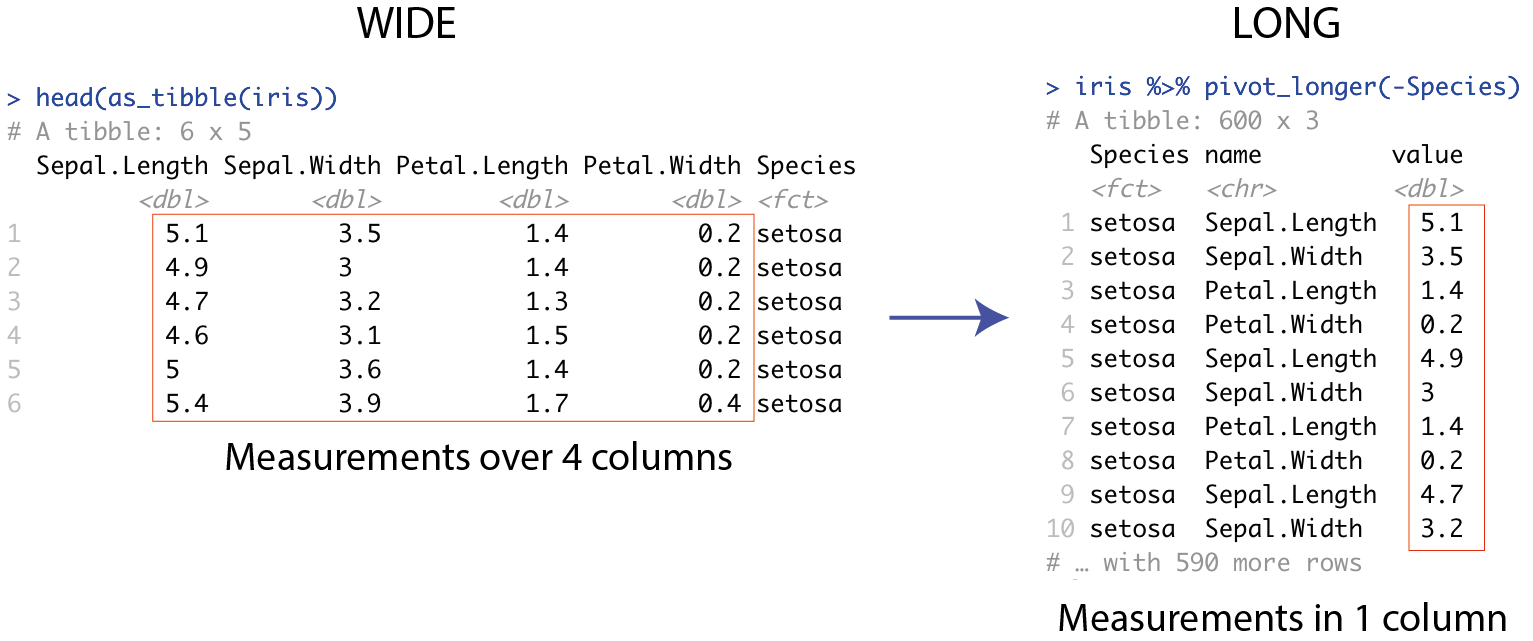
Task: Click 'Measurements over 4 columns' caption
Action: tap(478, 457)
